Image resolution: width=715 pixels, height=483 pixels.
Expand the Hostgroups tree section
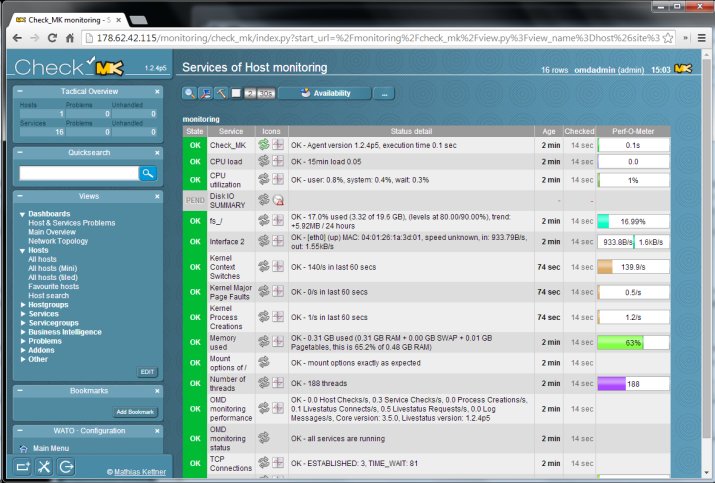[23, 305]
